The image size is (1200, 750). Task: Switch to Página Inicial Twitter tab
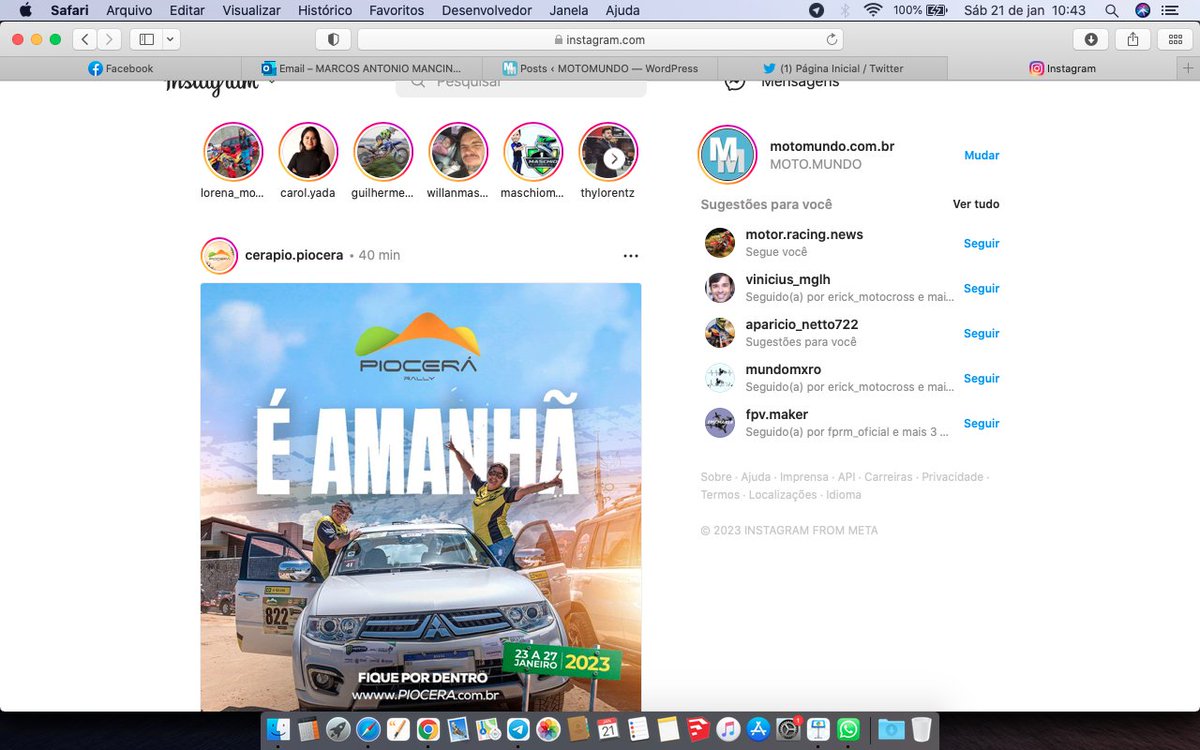(x=832, y=68)
